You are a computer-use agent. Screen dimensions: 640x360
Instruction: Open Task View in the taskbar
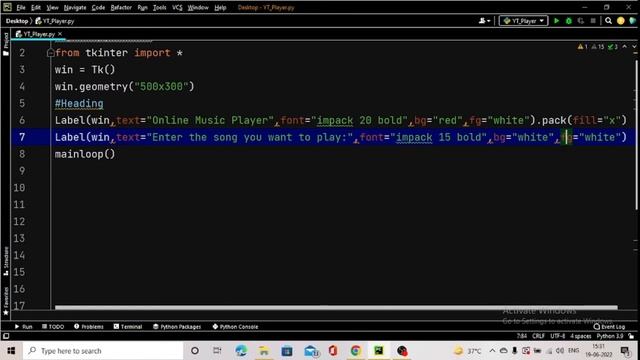(217, 351)
